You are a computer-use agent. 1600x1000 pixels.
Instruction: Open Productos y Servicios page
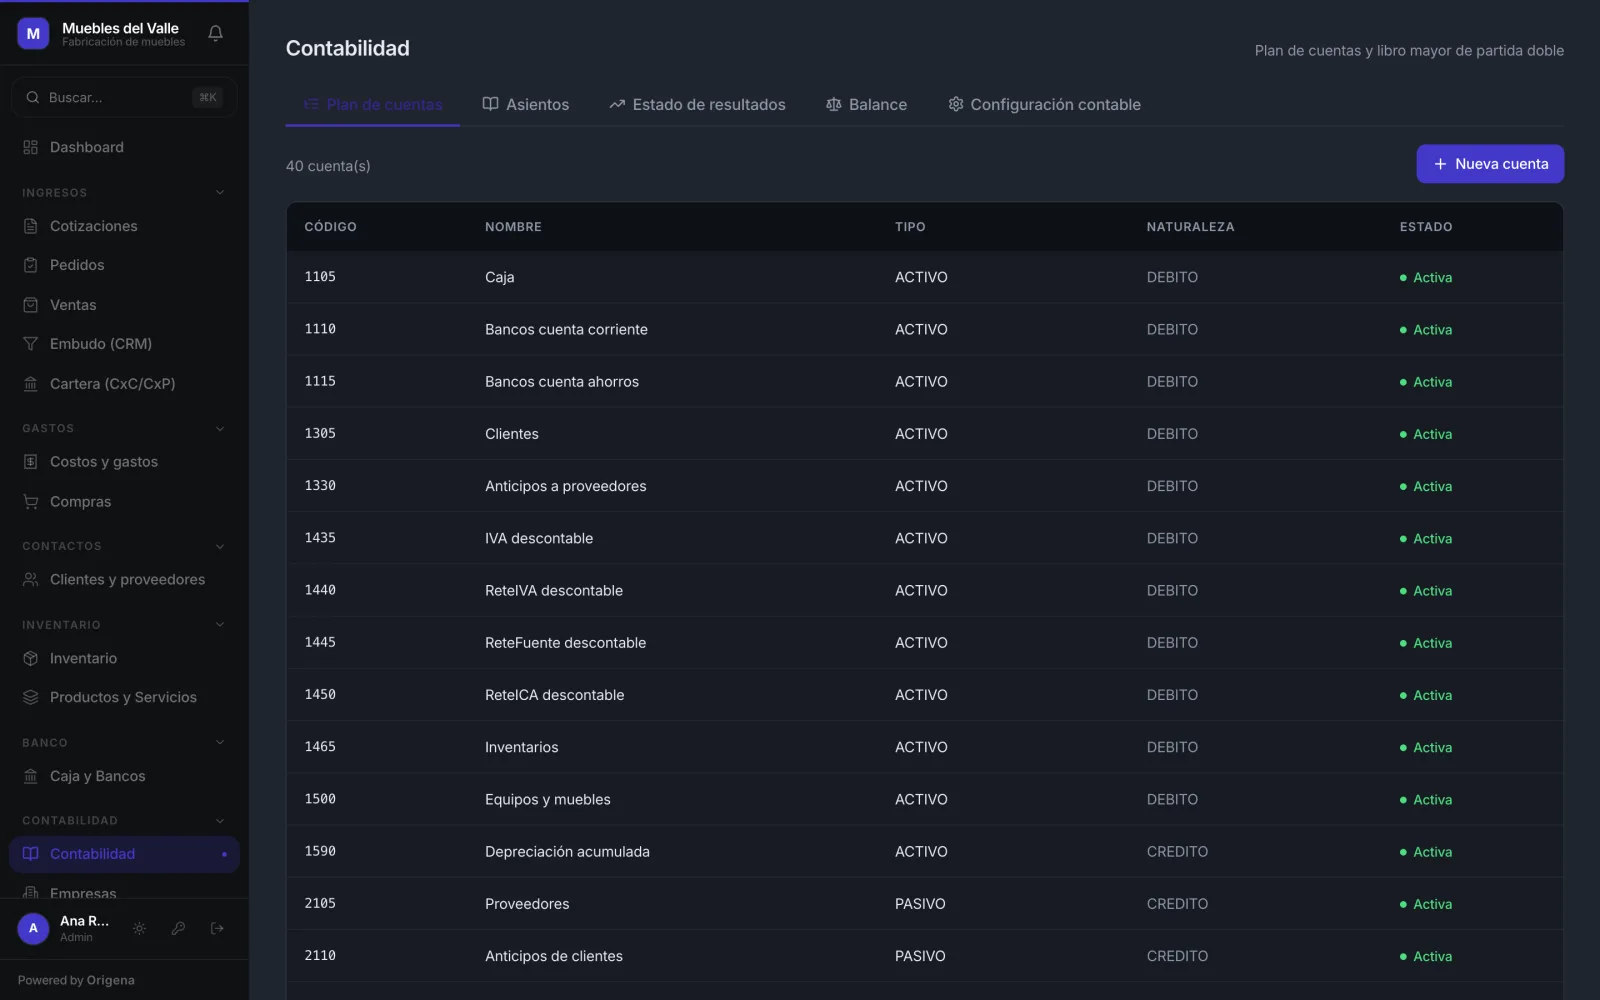click(x=124, y=698)
